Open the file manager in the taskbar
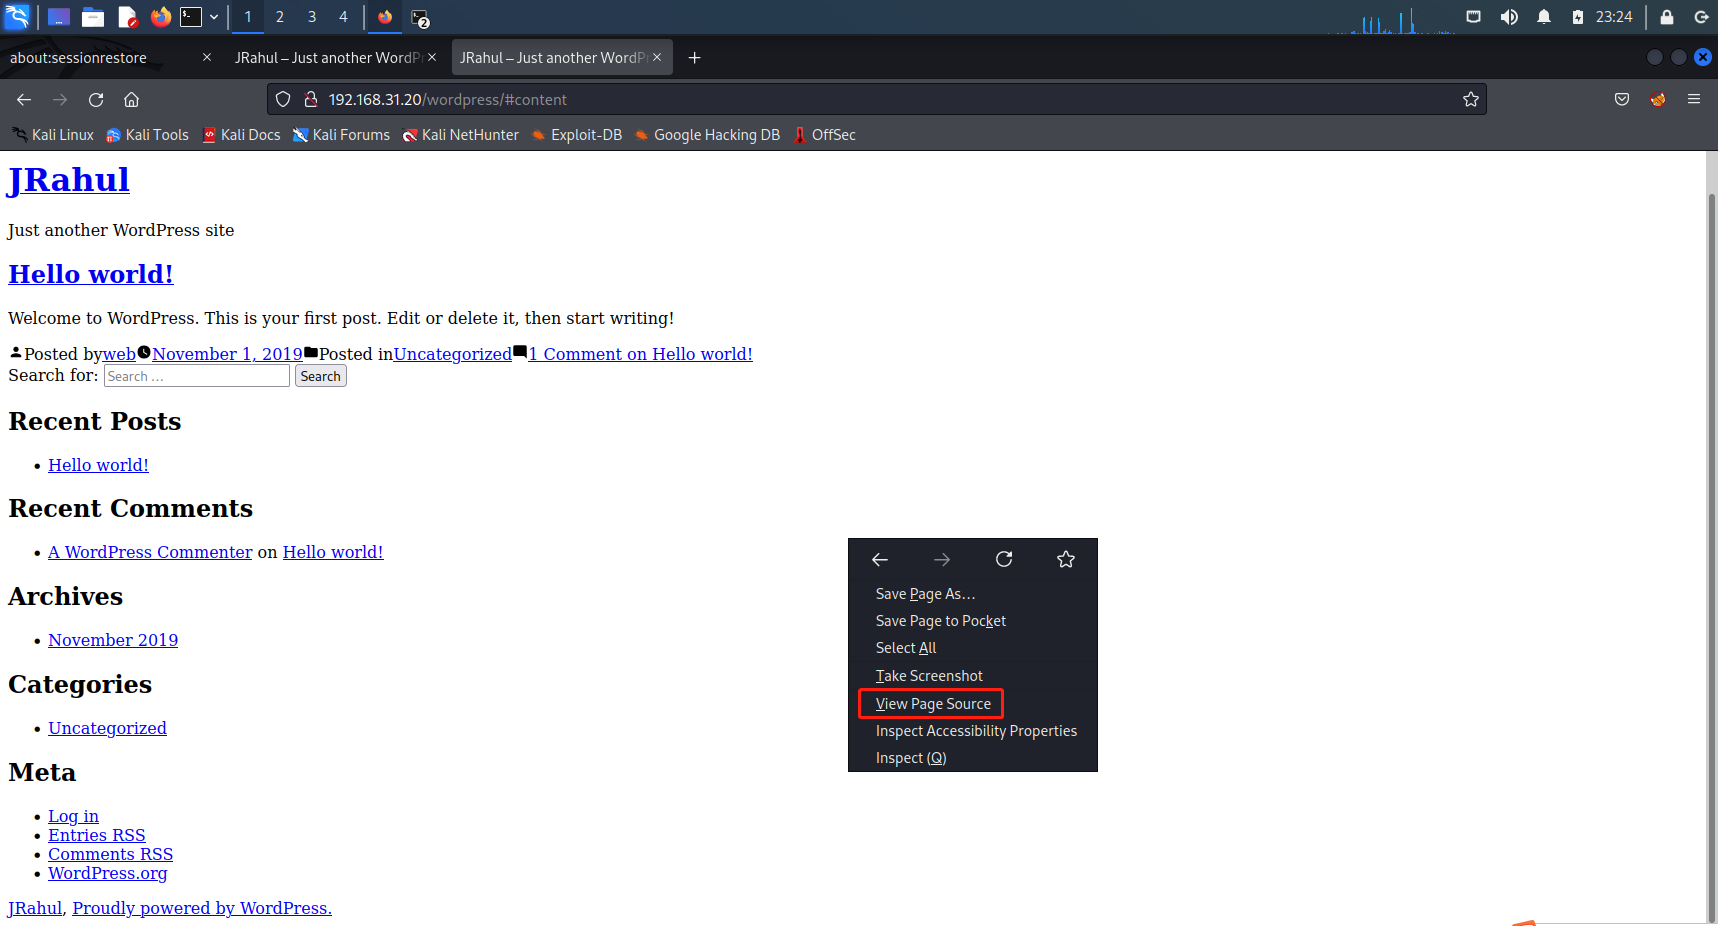Screen dimensions: 1718x926 pos(93,17)
